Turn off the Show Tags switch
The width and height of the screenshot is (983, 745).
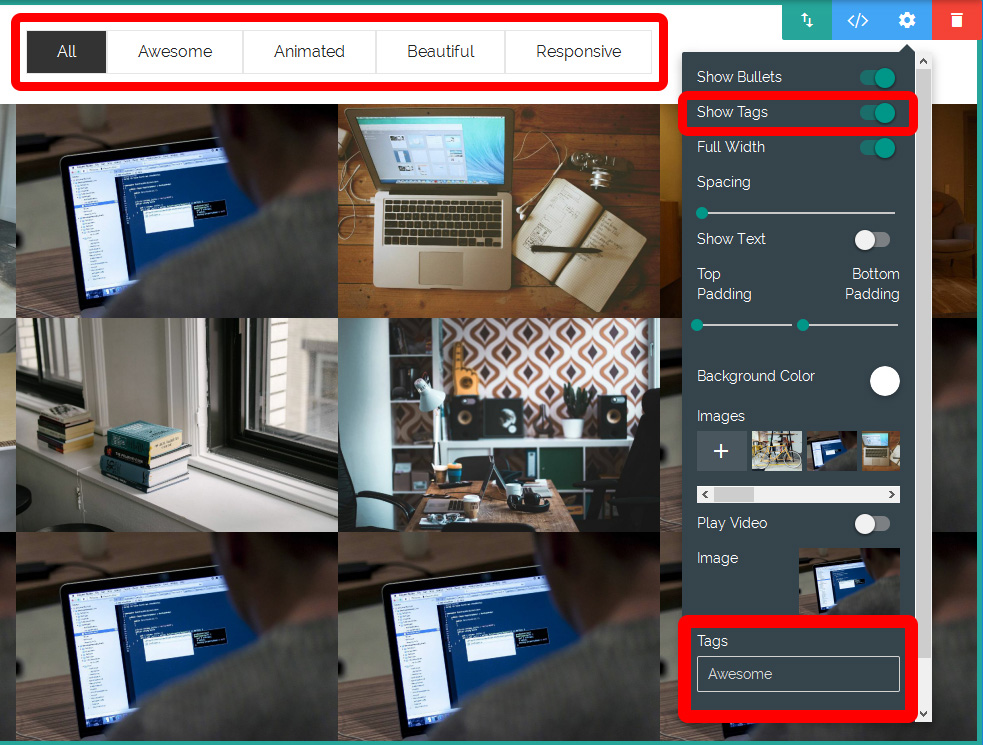pyautogui.click(x=877, y=113)
